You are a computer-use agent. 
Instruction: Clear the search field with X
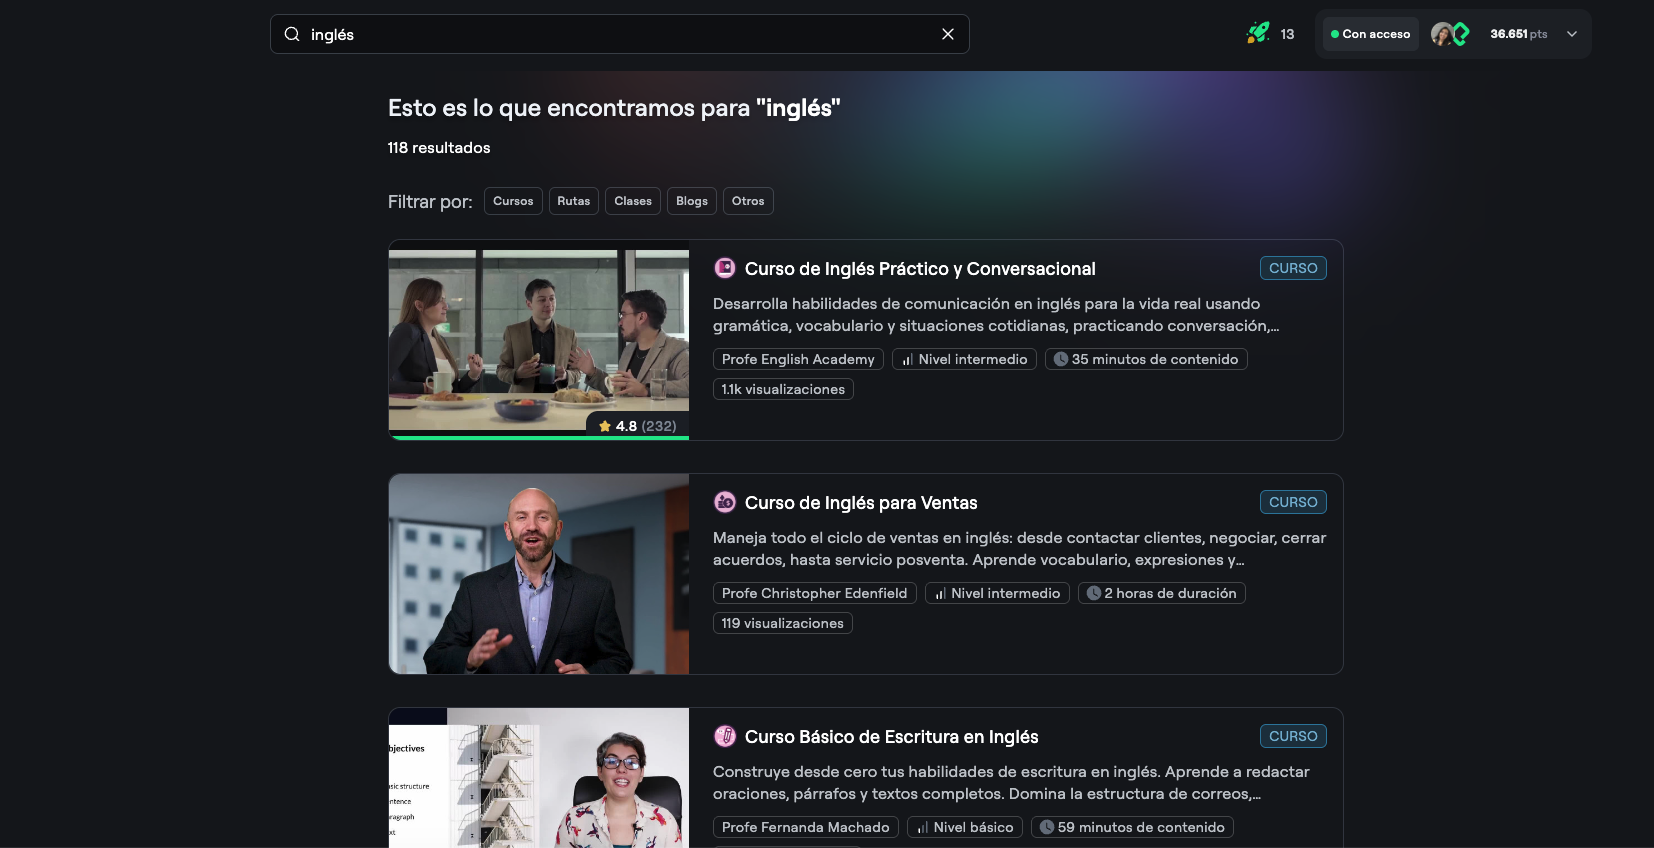click(947, 34)
